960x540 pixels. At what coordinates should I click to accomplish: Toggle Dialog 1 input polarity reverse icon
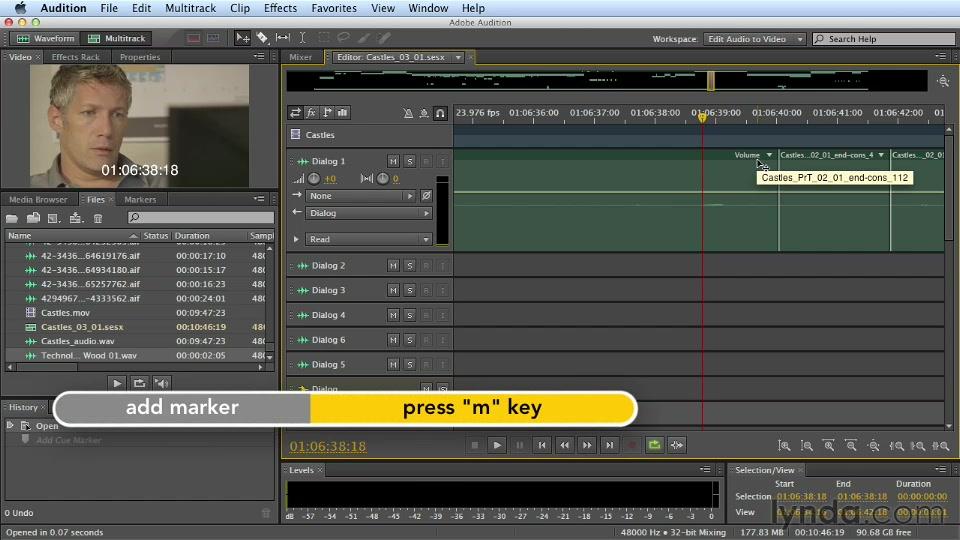point(426,196)
